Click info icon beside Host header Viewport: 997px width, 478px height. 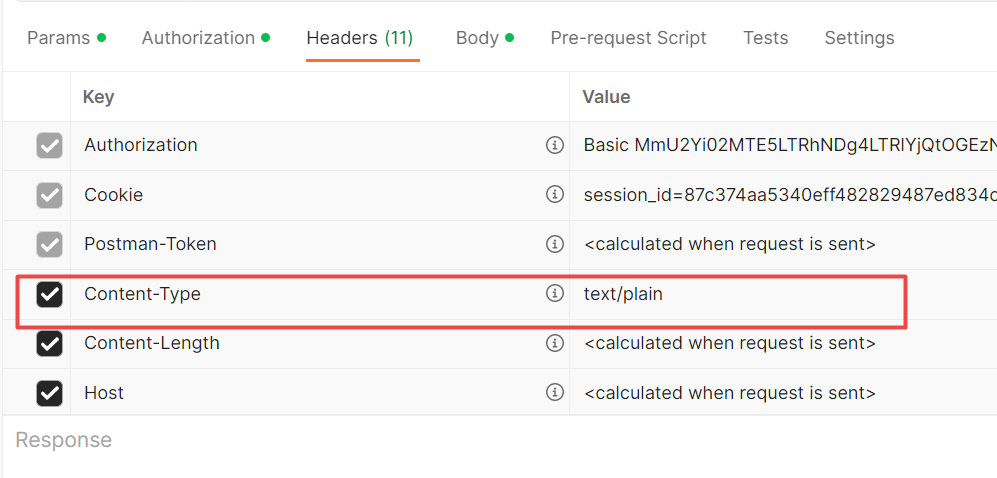pyautogui.click(x=555, y=393)
